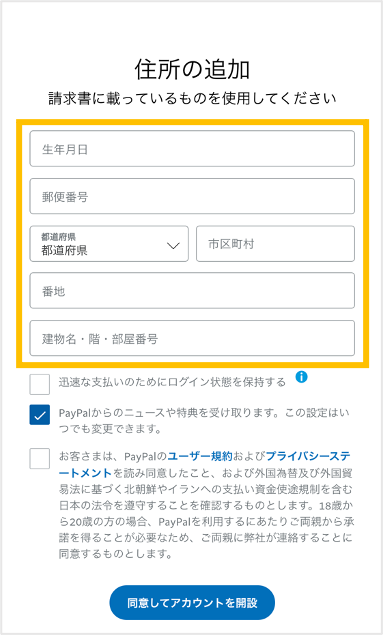Focus the 郵便番号 input field
The image size is (383, 635).
point(192,196)
